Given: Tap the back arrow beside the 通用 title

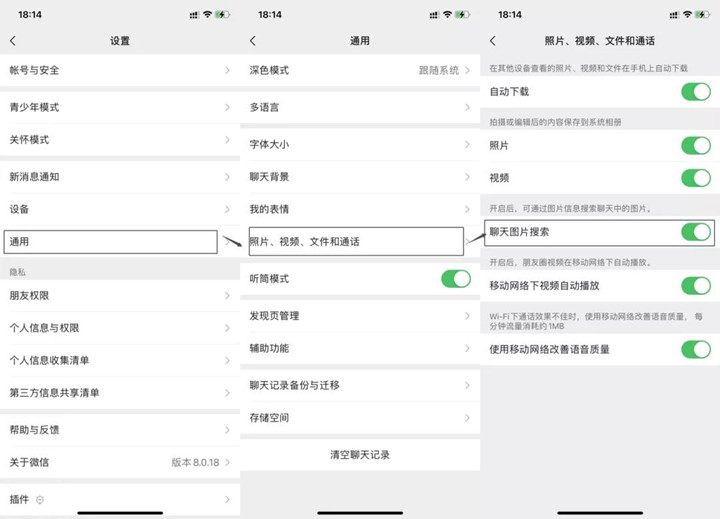Looking at the screenshot, I should click(253, 41).
